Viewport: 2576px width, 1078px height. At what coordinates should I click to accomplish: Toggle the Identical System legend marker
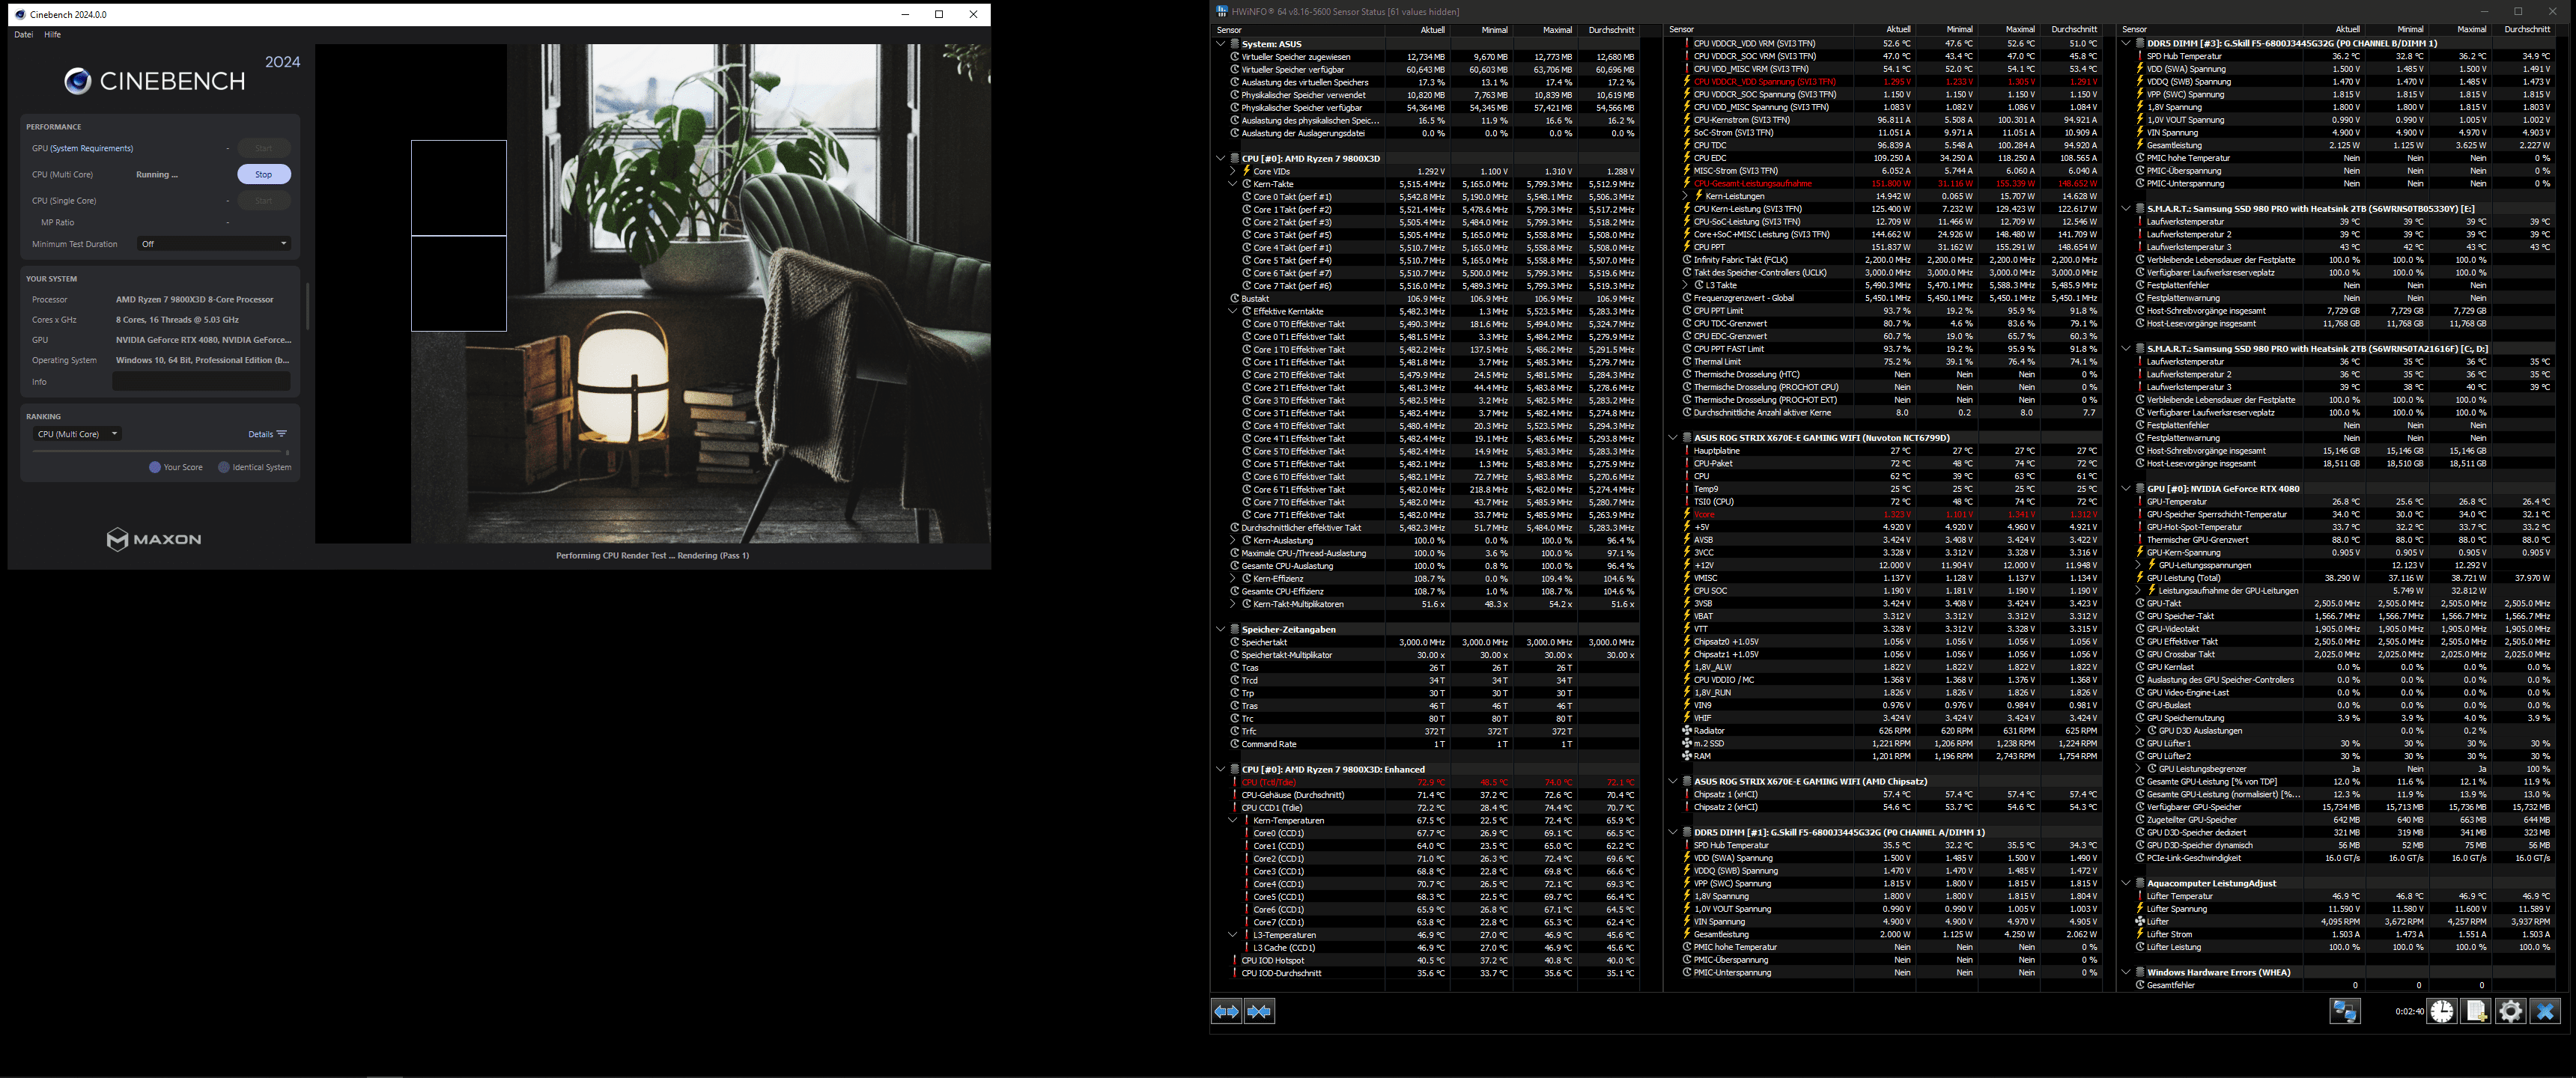click(x=224, y=467)
